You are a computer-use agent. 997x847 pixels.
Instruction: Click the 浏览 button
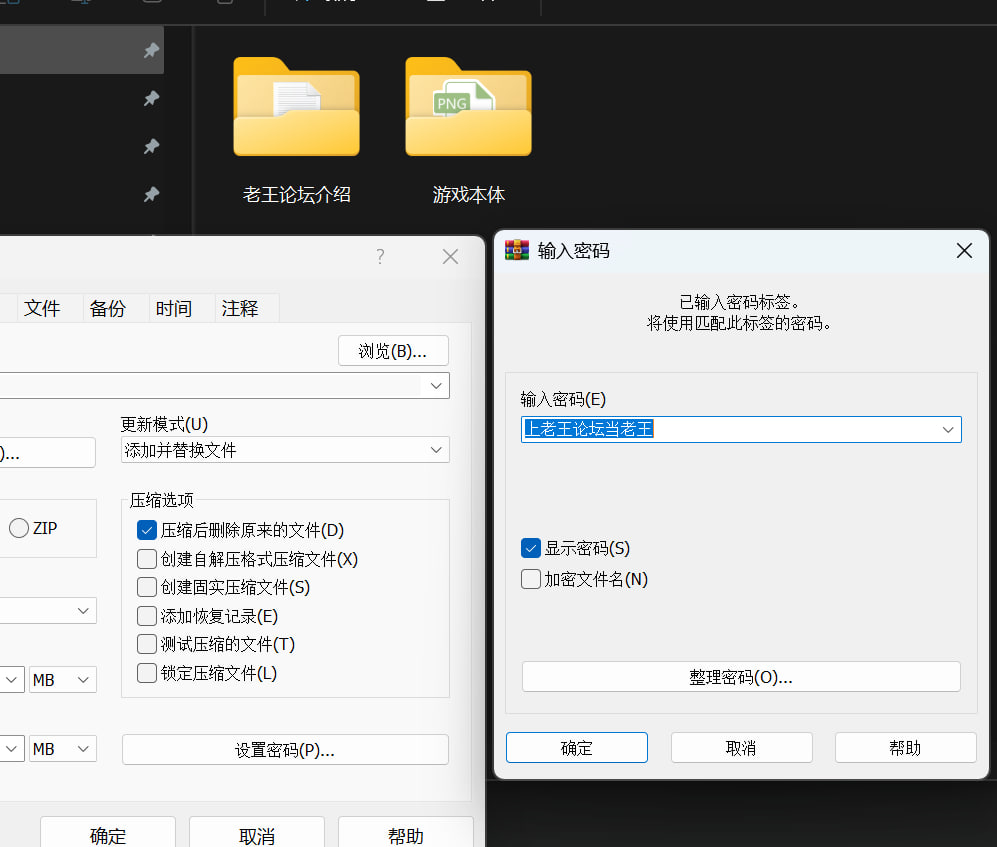click(x=393, y=351)
